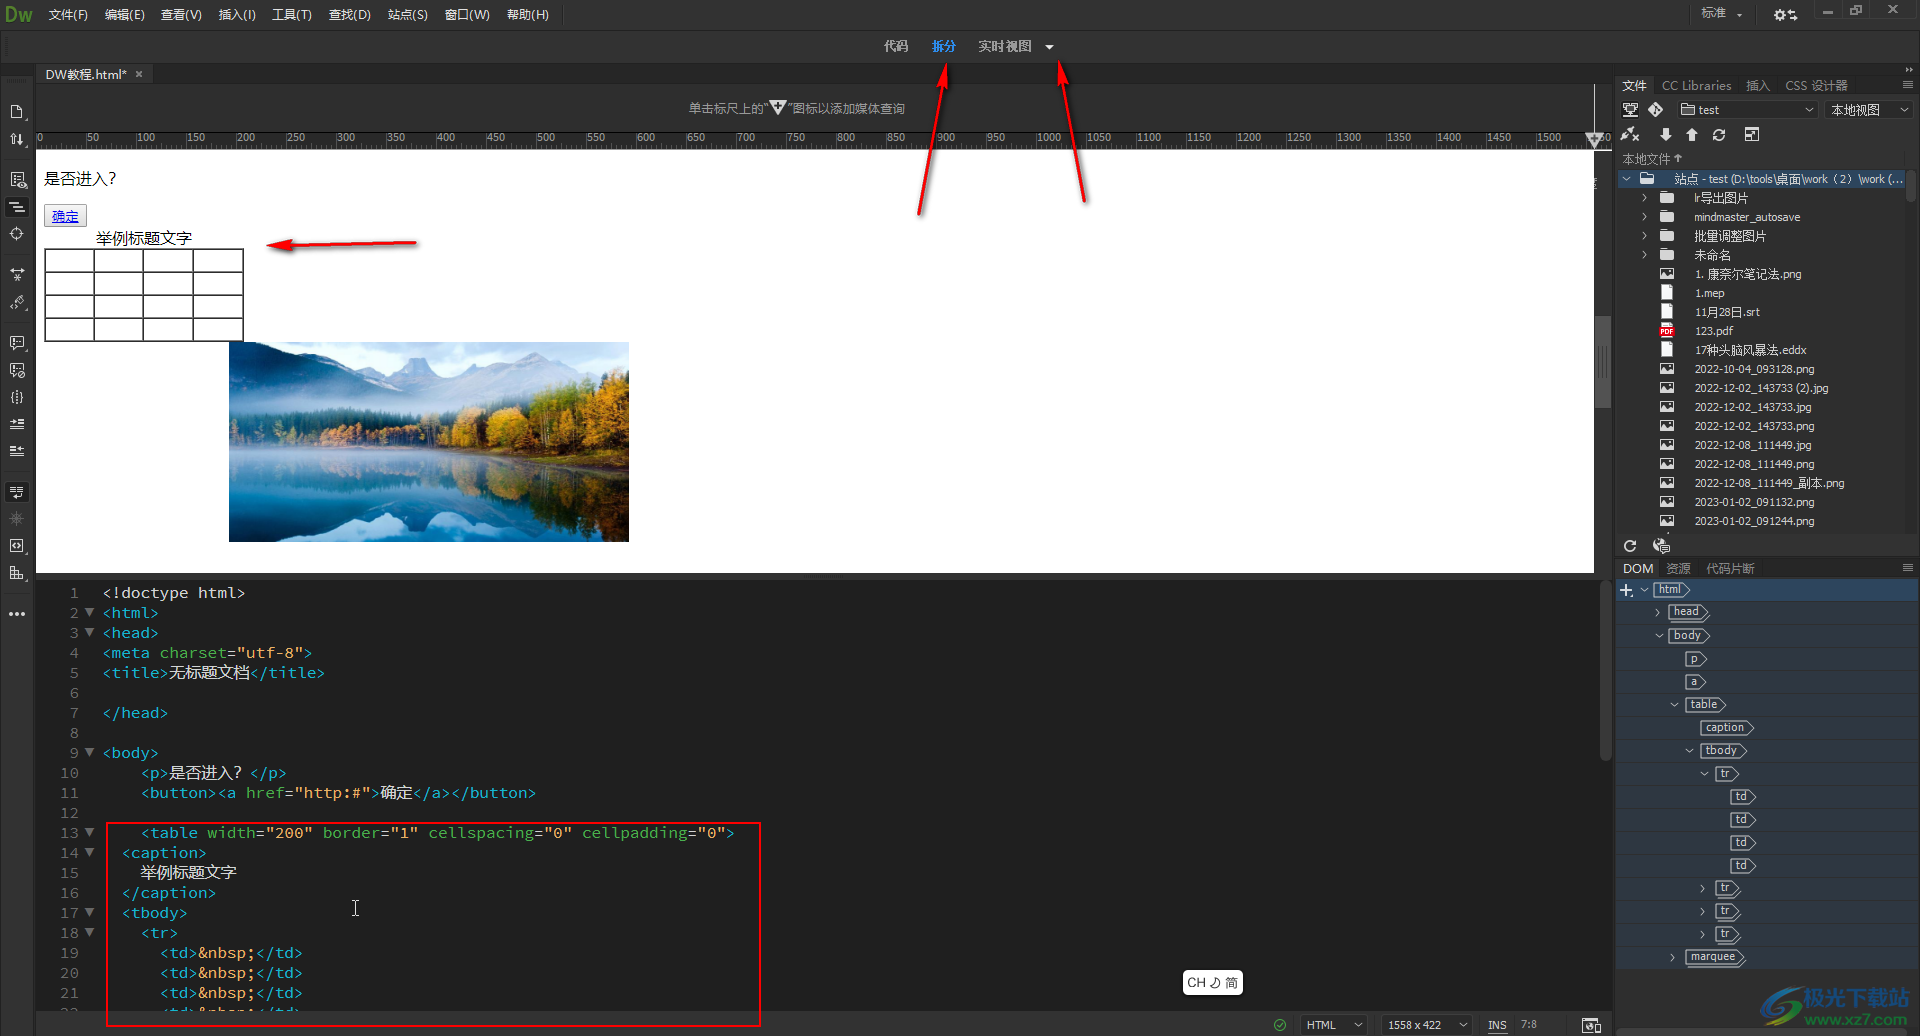The width and height of the screenshot is (1920, 1036).
Task: Collapse code fold arrow at line 13
Action: pyautogui.click(x=90, y=832)
